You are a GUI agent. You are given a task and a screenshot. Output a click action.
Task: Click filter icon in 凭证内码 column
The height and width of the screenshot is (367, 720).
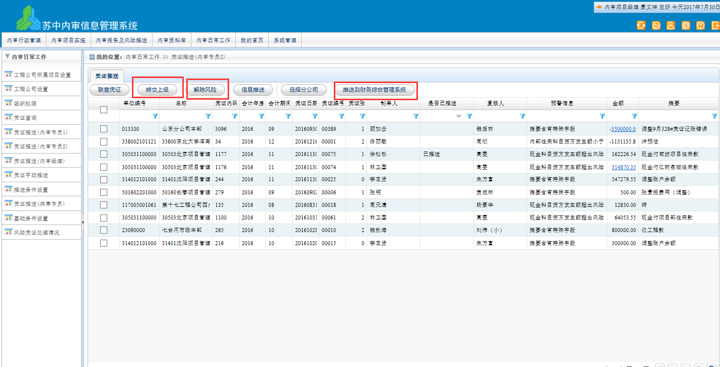(x=235, y=117)
